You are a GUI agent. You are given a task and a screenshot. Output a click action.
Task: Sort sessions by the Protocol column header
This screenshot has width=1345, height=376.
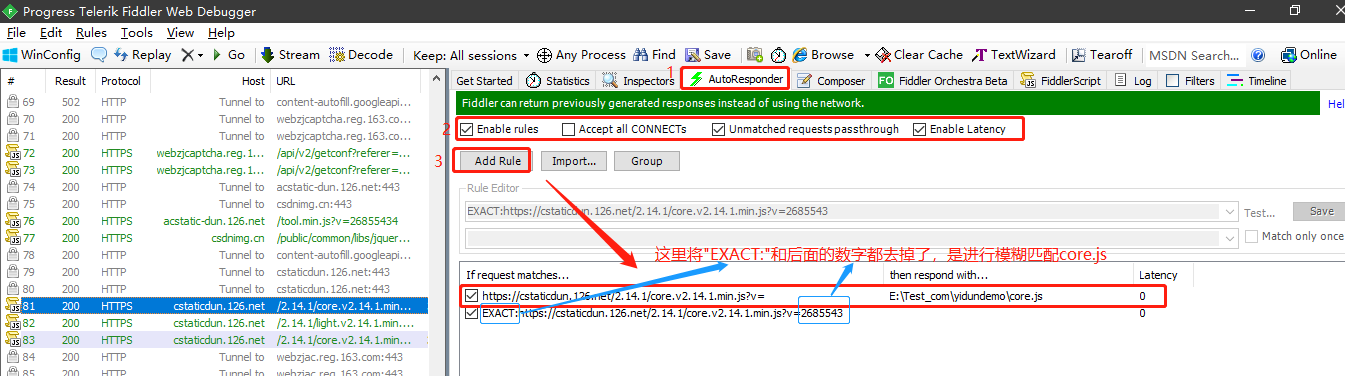(121, 80)
